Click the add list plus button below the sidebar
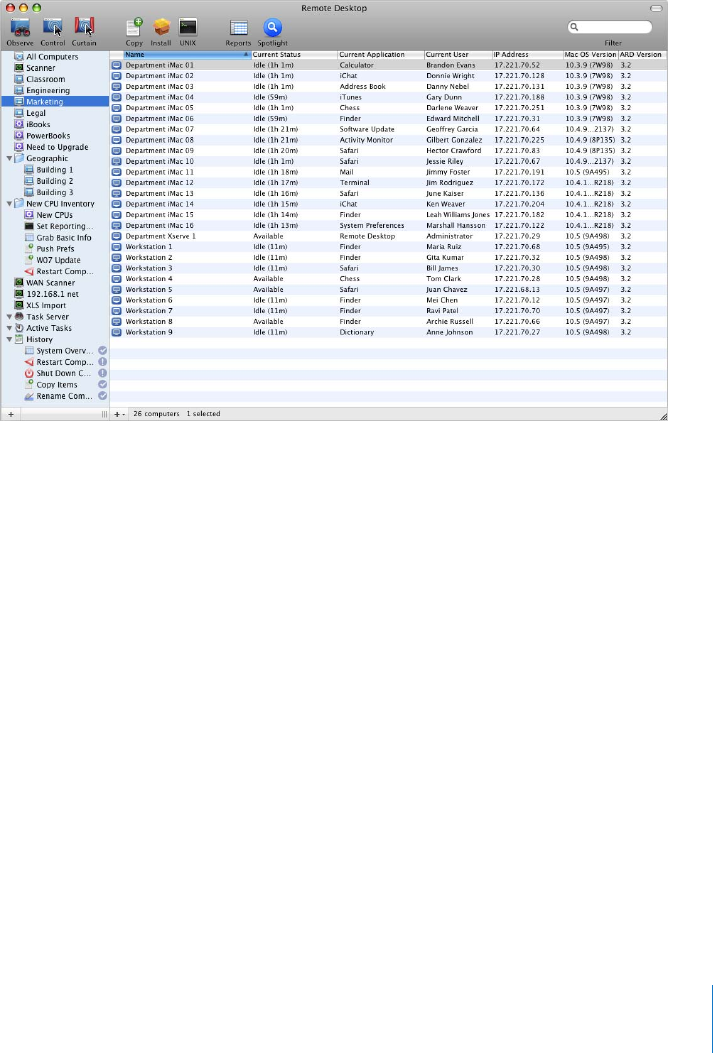 pyautogui.click(x=11, y=414)
